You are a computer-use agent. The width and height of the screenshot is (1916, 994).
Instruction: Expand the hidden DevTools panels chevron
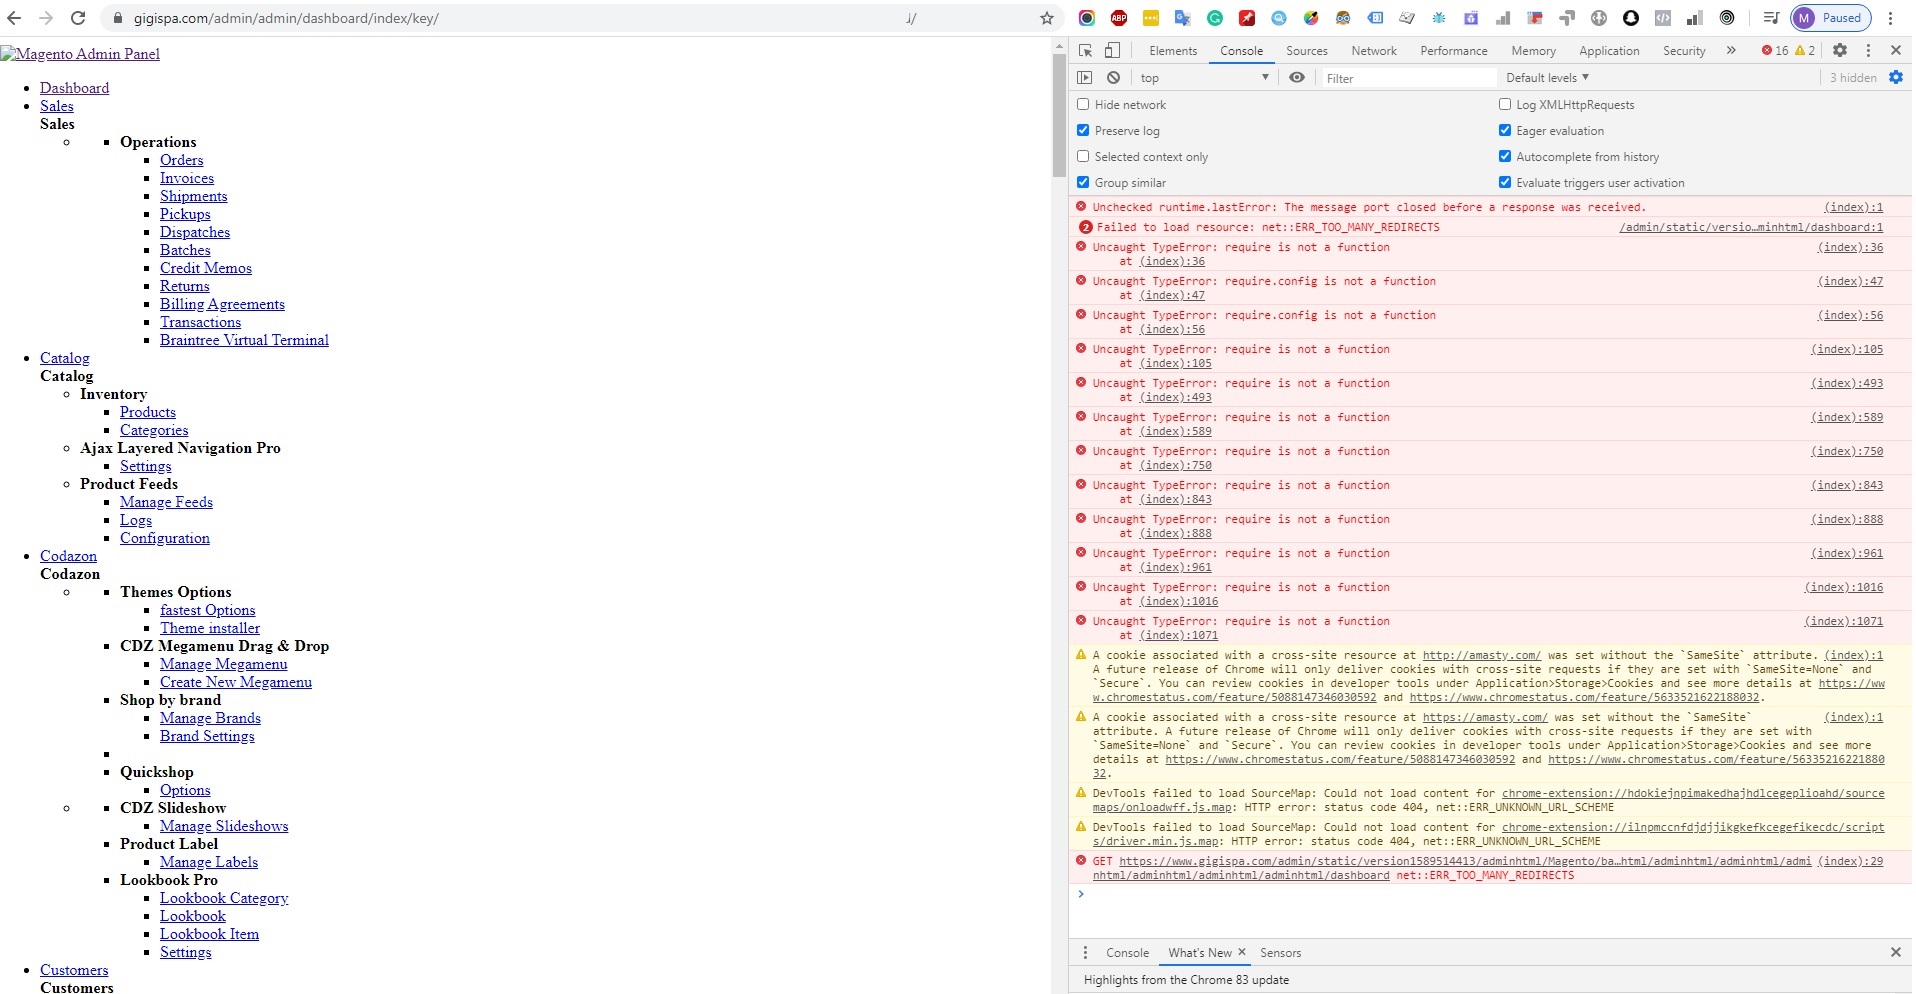tap(1730, 50)
